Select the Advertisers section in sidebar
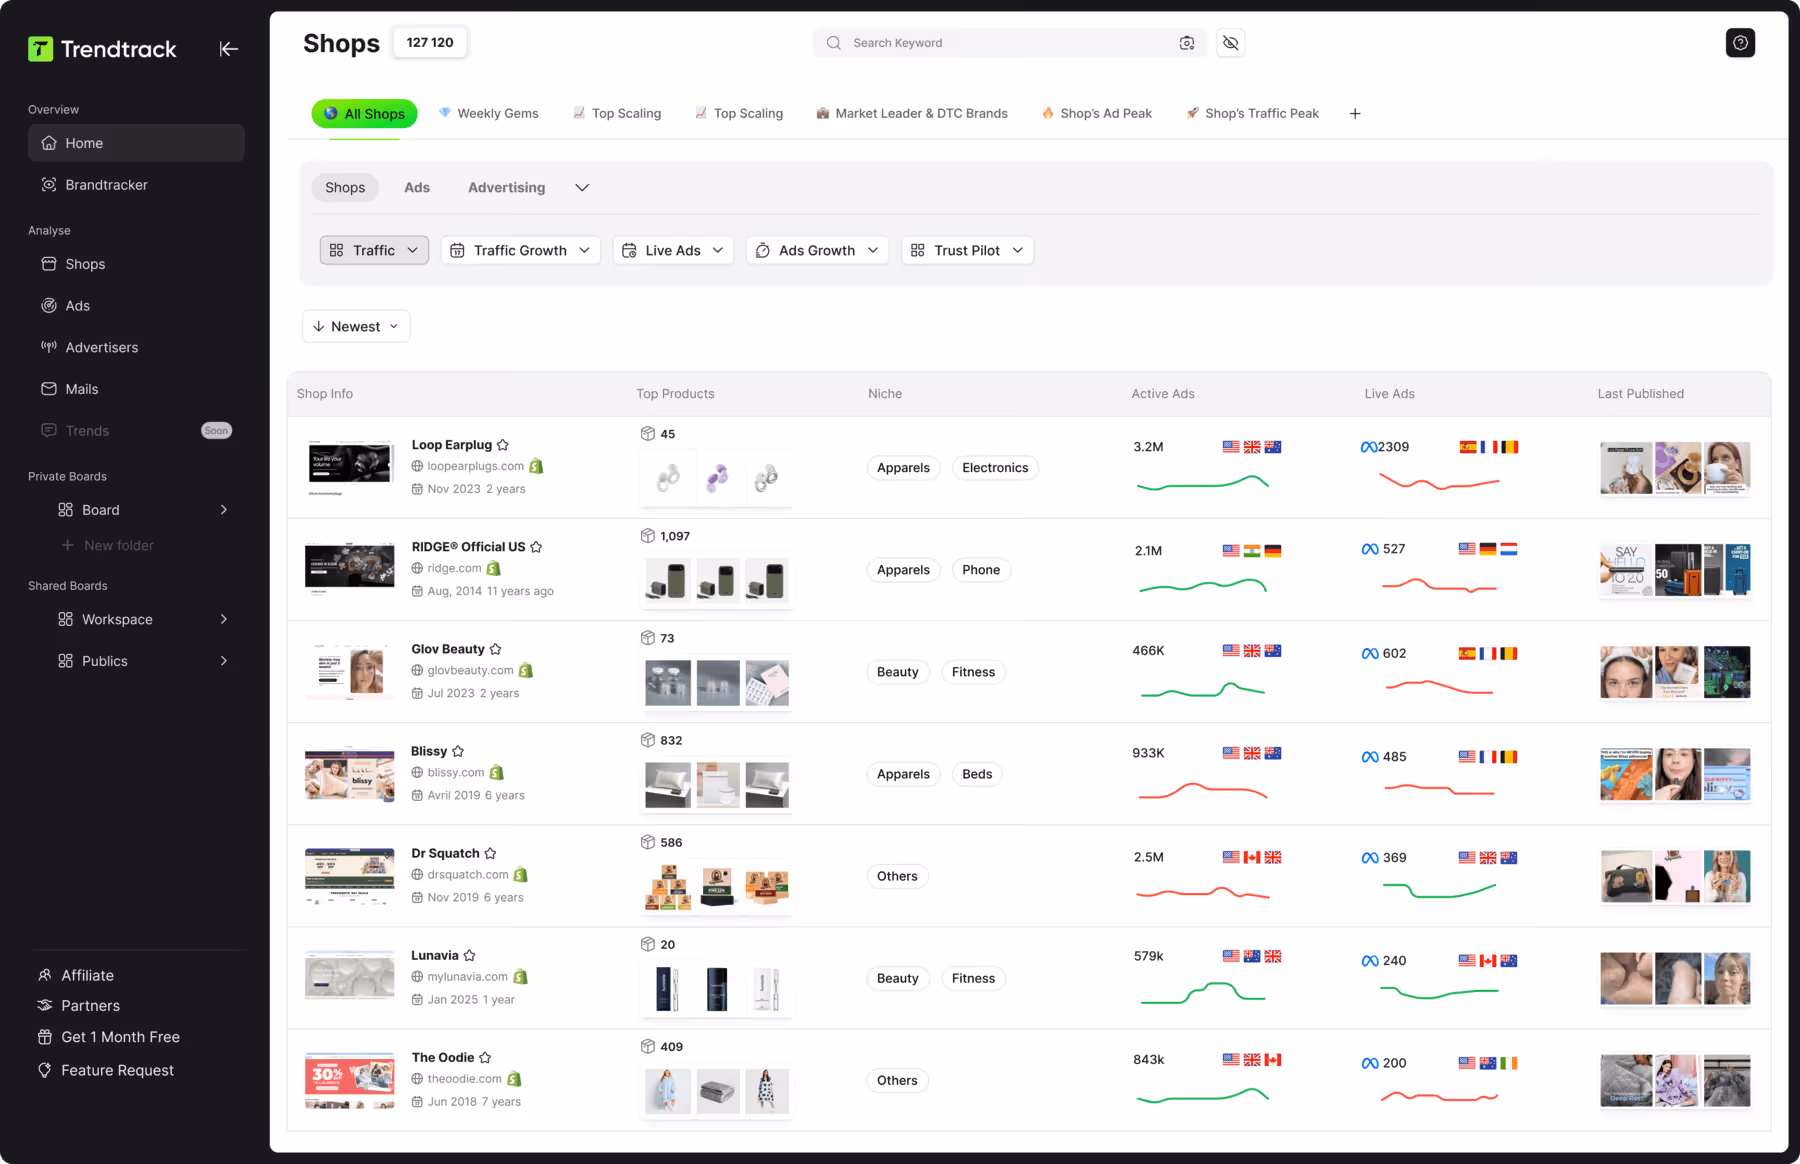This screenshot has width=1800, height=1164. click(101, 347)
